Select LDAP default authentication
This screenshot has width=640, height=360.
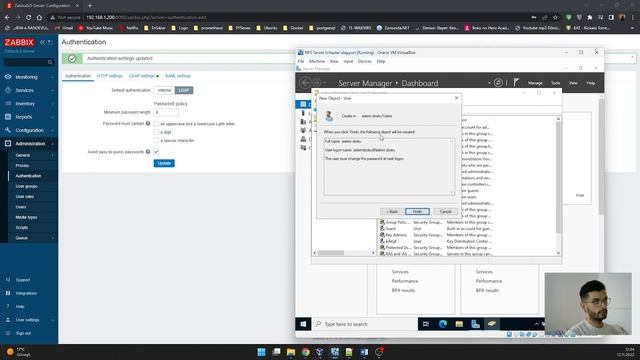click(184, 90)
